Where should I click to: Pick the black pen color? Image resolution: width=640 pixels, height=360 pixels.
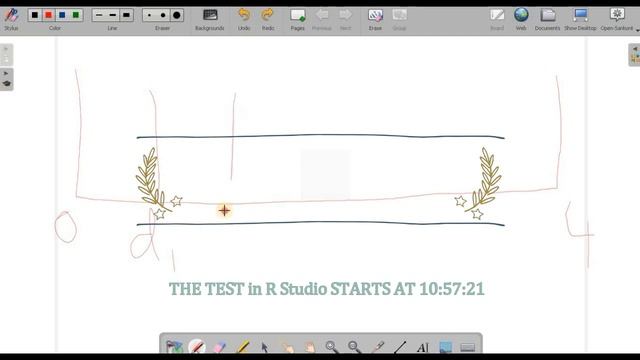coord(35,16)
